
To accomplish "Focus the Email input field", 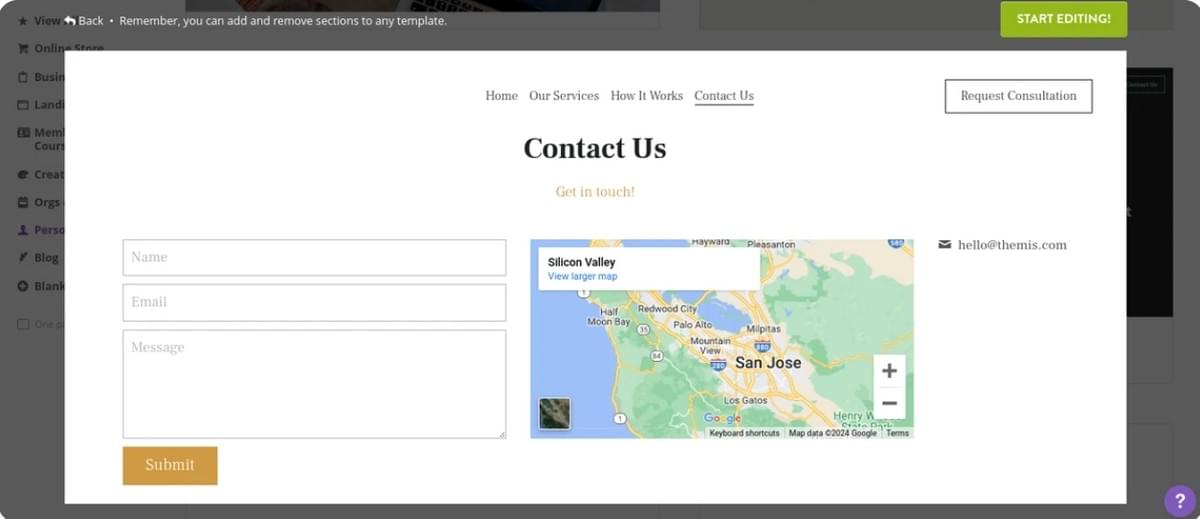I will 314,302.
